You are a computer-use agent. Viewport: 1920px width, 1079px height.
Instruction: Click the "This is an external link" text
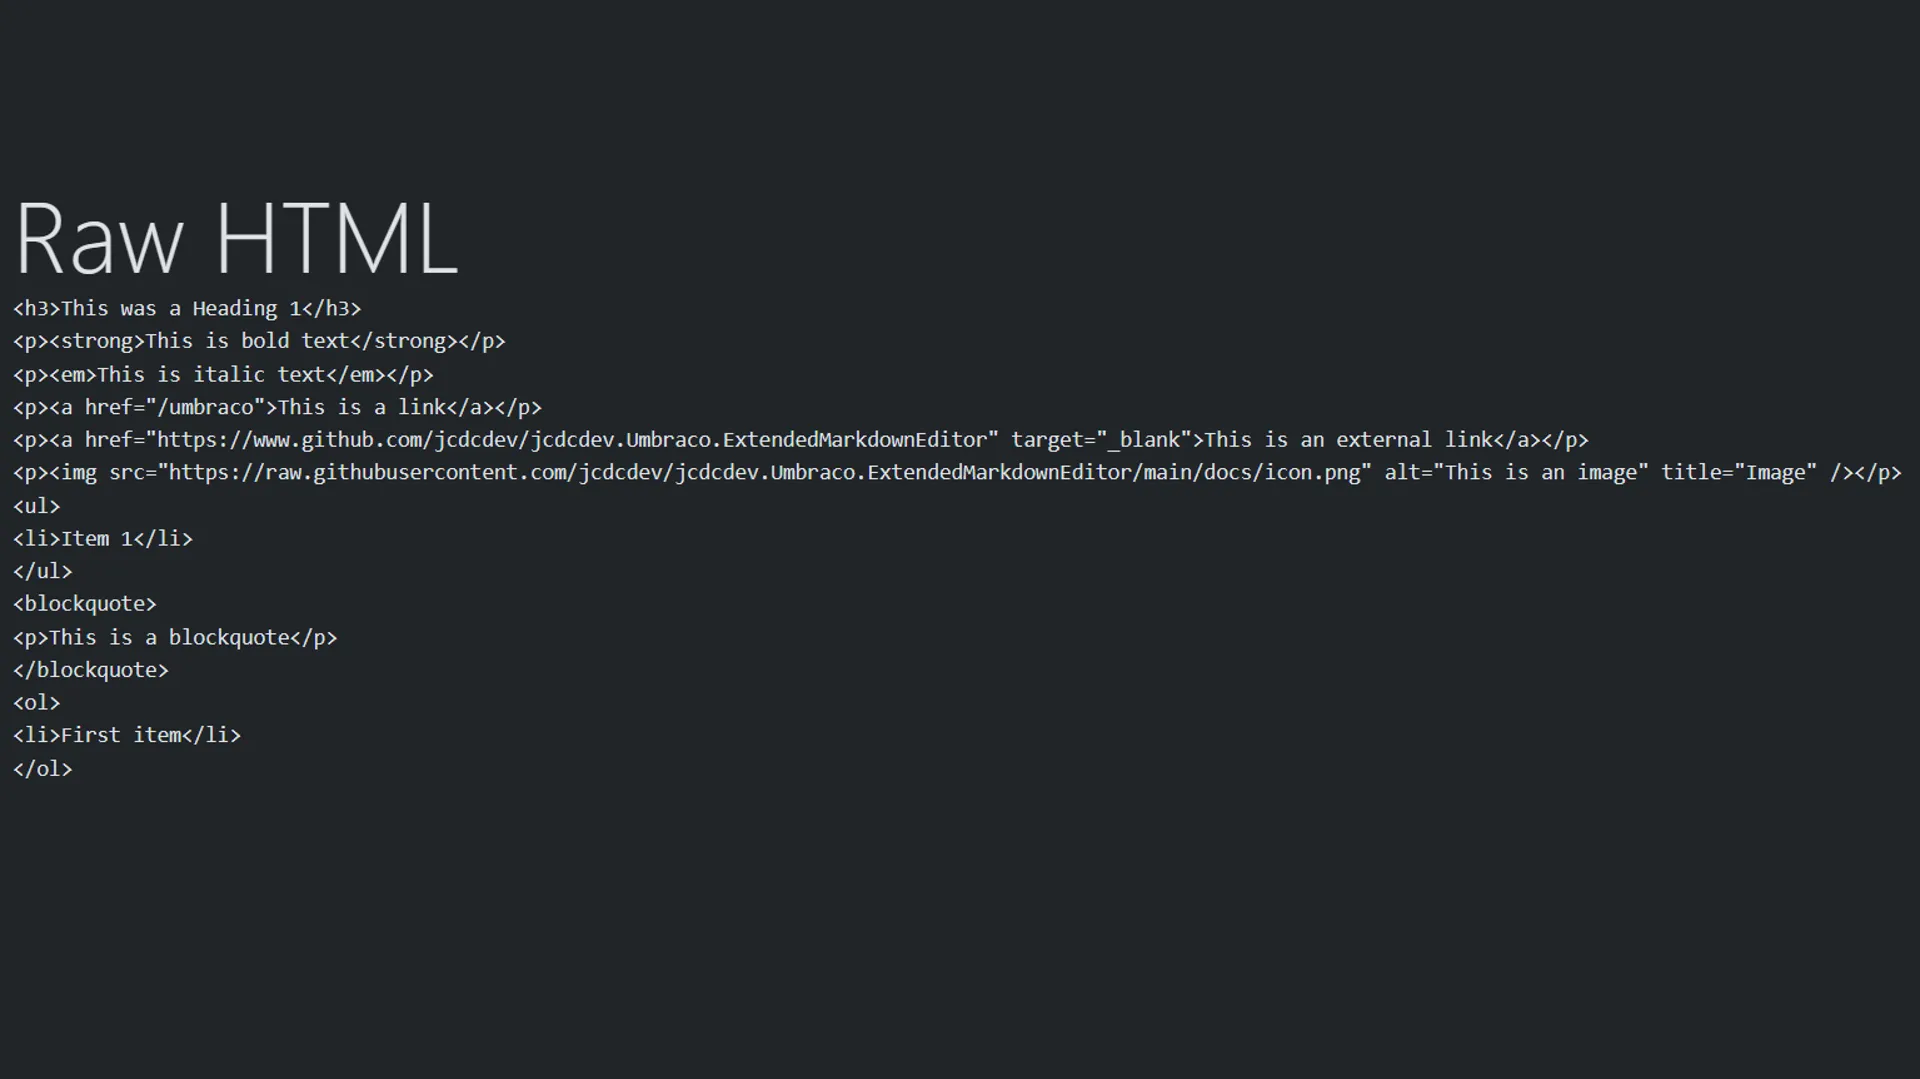1349,440
